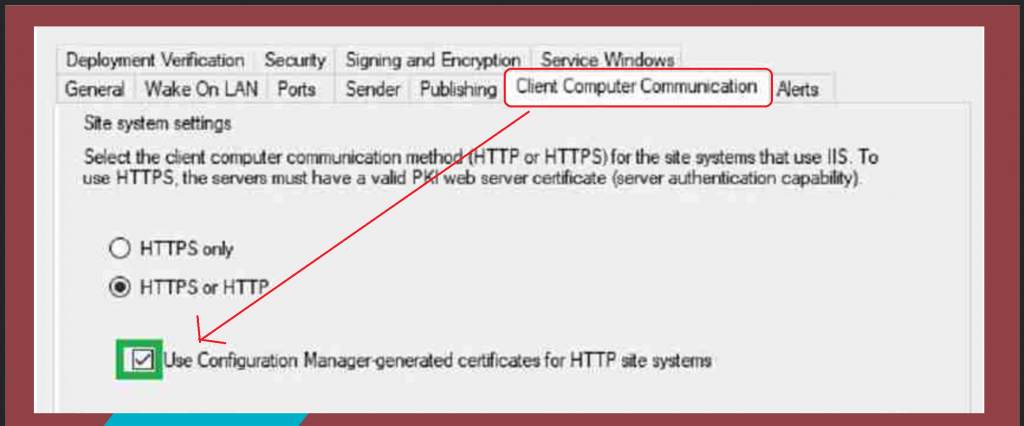Switch to the Security tab
Viewport: 1024px width, 426px height.
(295, 61)
